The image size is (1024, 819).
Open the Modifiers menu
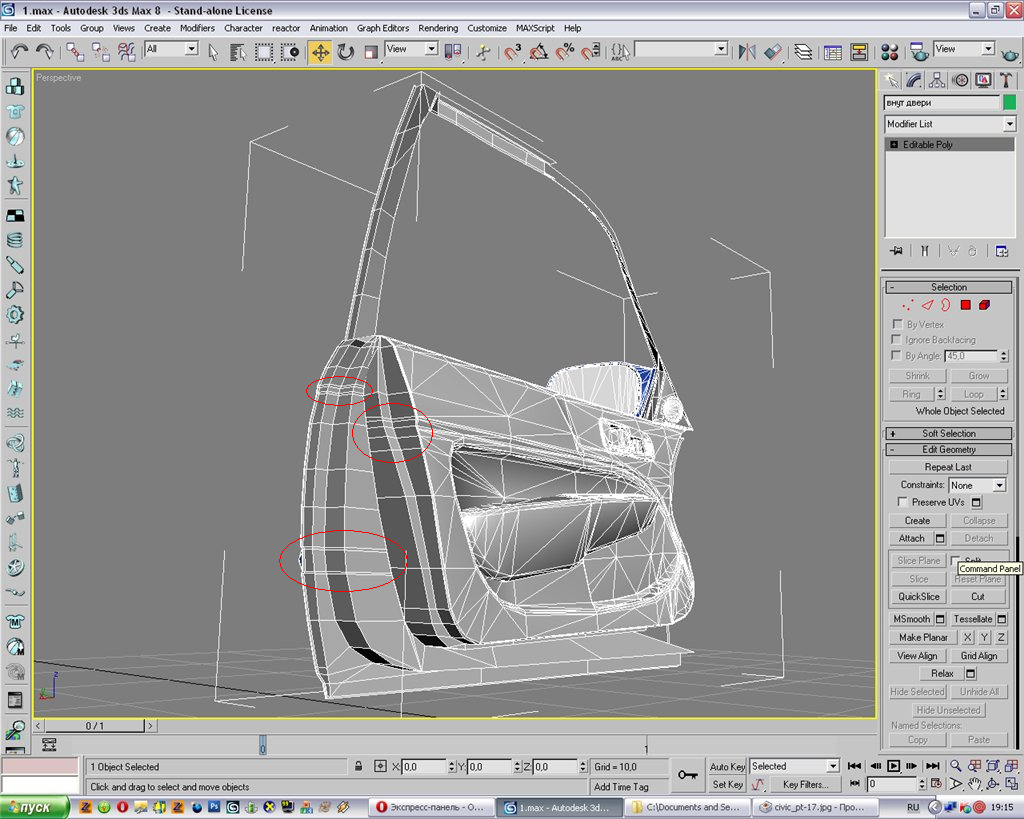(x=197, y=28)
